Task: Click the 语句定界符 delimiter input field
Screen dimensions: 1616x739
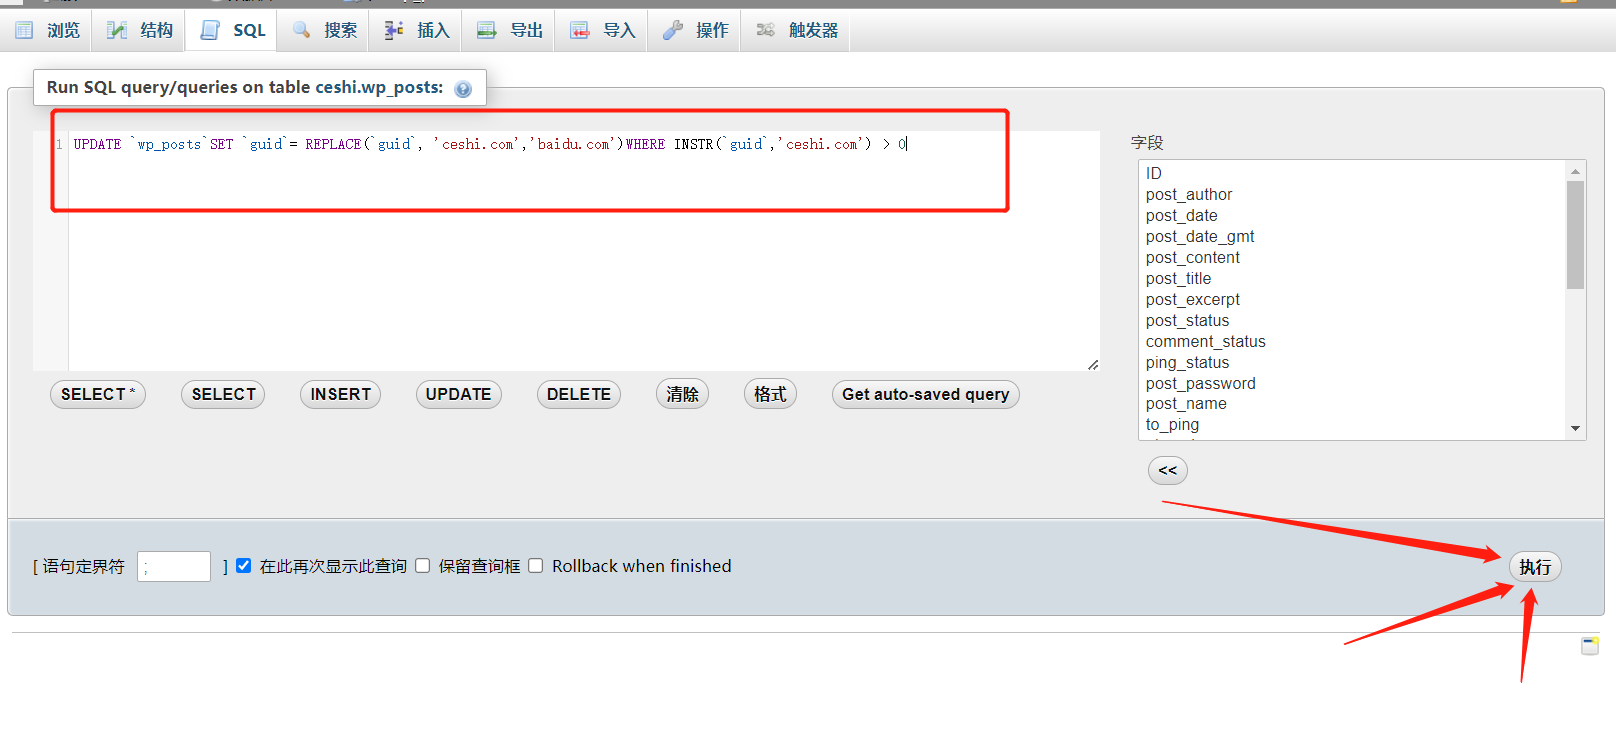Action: click(x=174, y=567)
